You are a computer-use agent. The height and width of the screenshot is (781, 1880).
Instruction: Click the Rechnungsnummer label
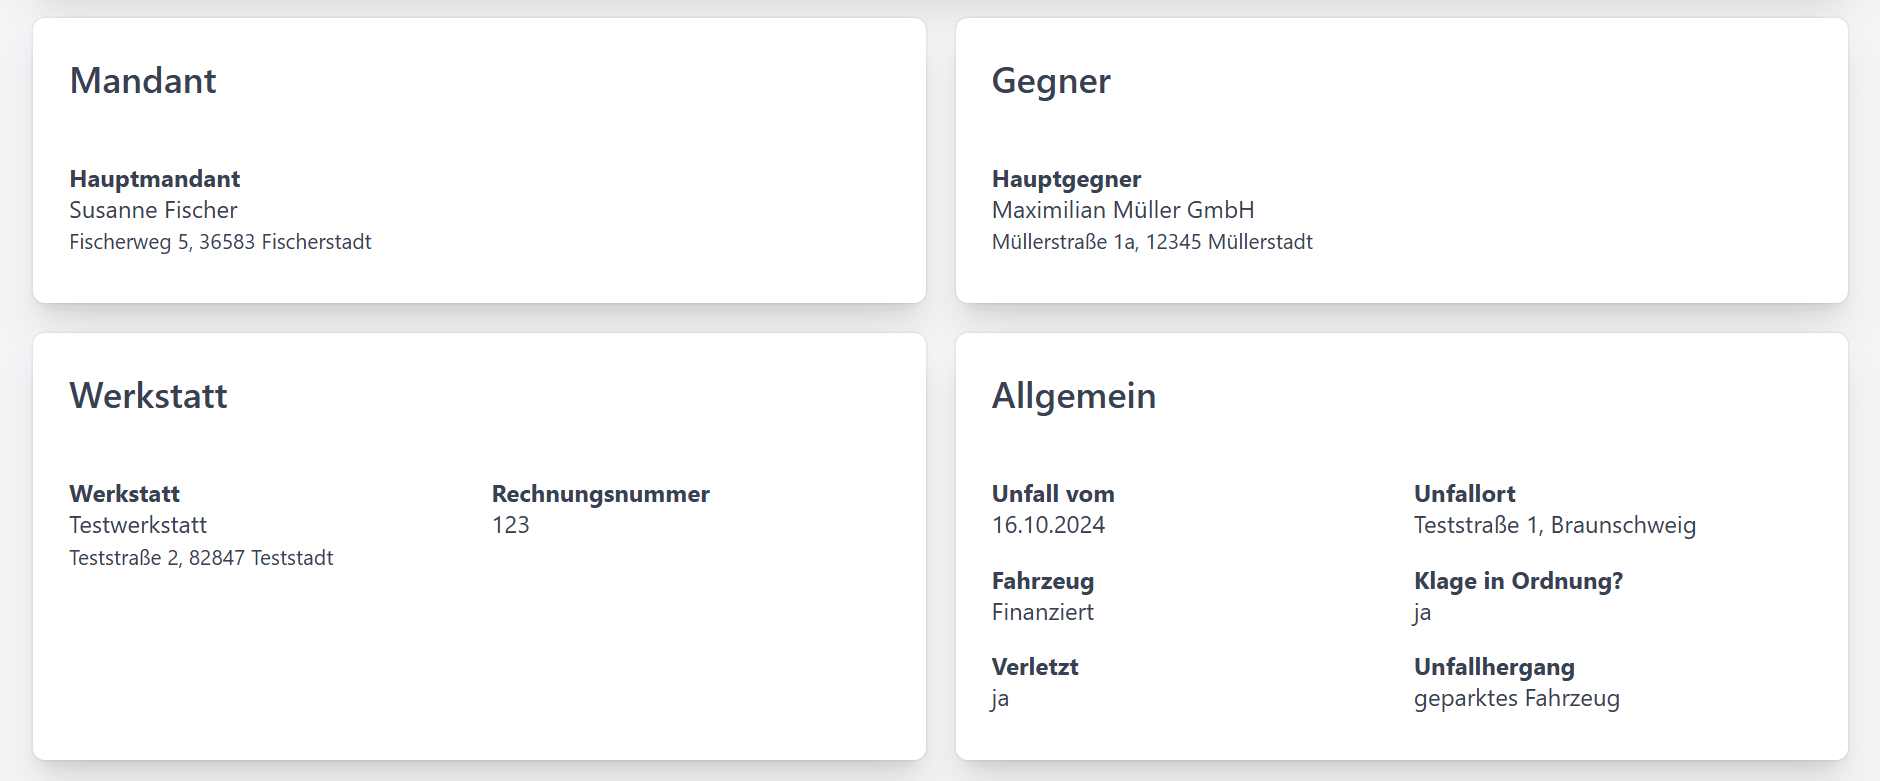[x=600, y=494]
